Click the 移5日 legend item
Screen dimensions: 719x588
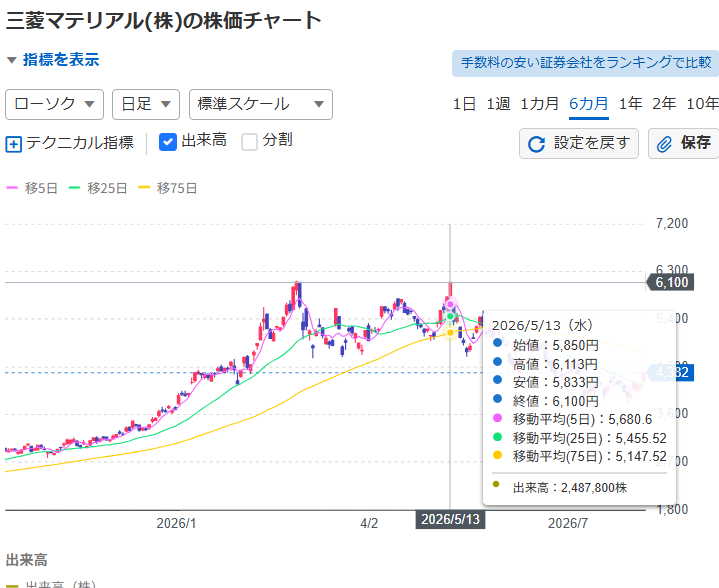(x=32, y=188)
